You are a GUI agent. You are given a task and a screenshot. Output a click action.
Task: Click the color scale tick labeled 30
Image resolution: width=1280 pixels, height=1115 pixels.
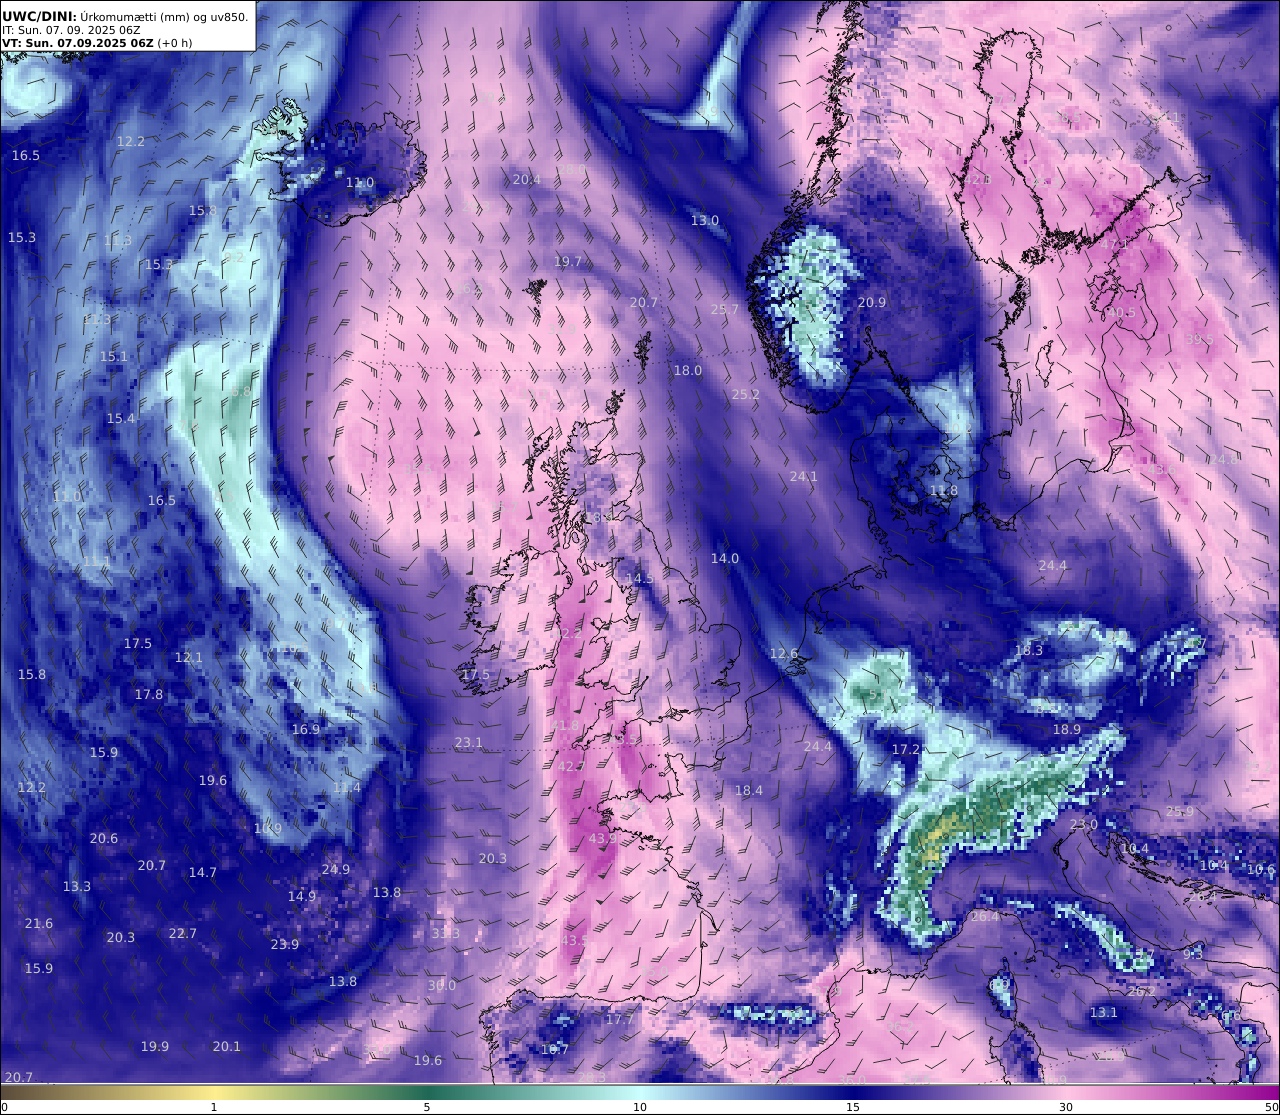click(1066, 1107)
